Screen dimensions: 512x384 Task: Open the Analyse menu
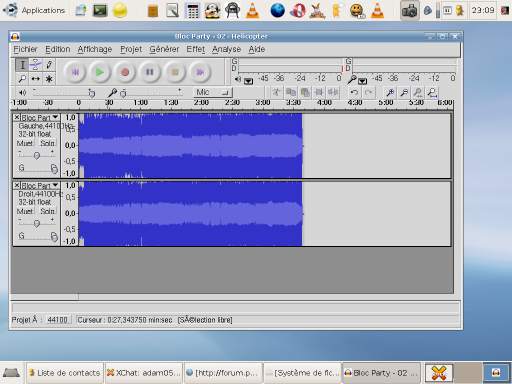[x=226, y=49]
